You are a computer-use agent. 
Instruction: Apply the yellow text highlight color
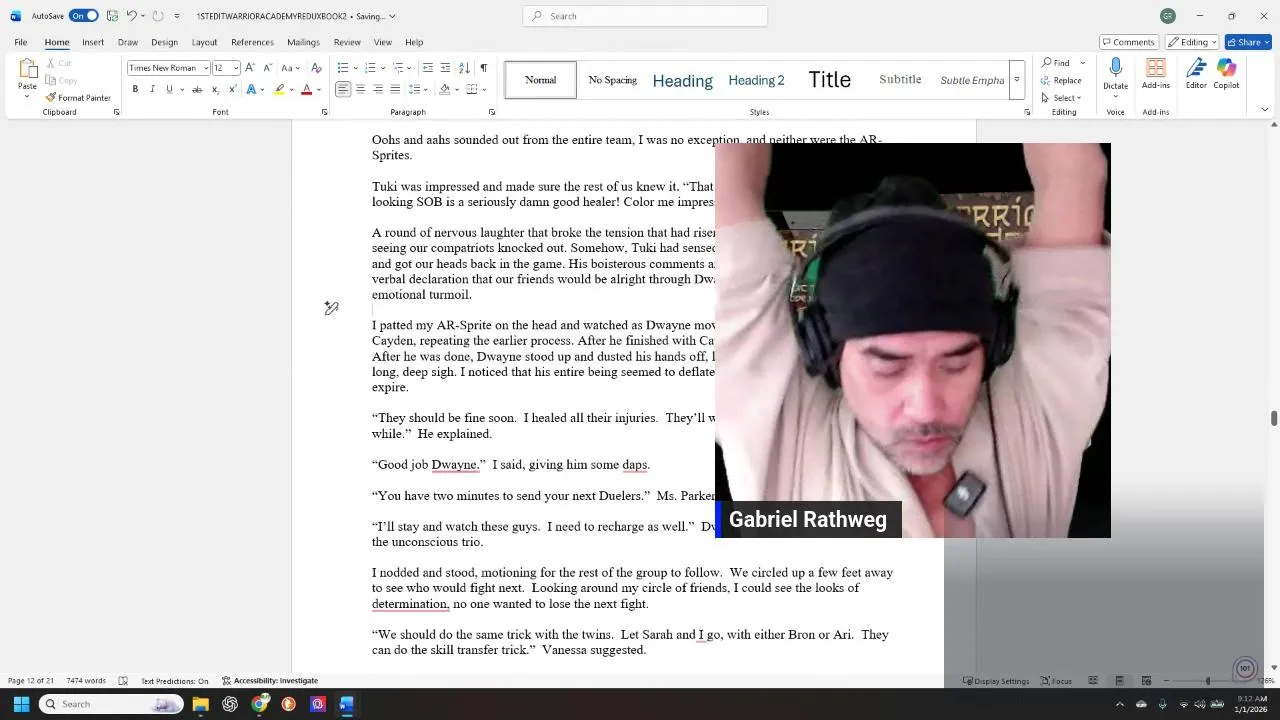pos(279,89)
